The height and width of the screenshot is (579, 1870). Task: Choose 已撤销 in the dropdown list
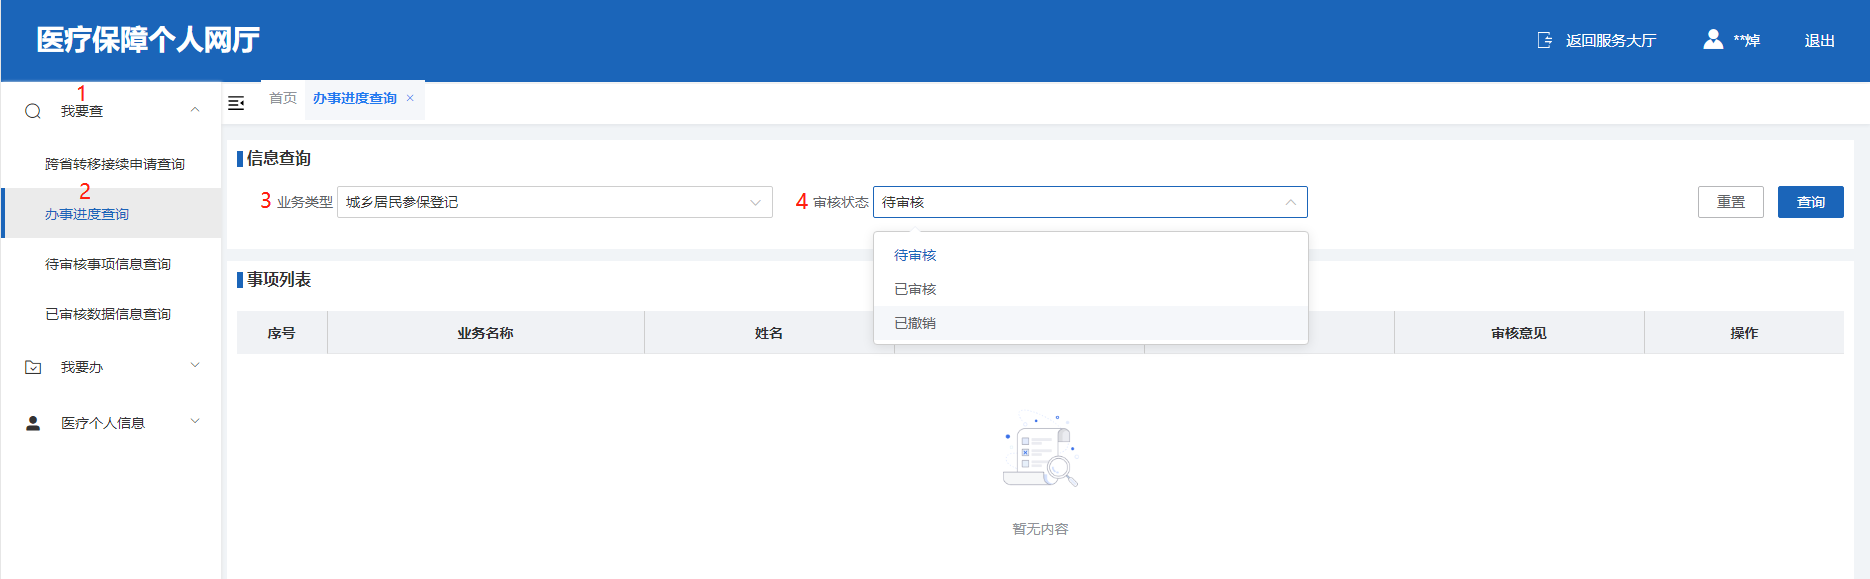[x=915, y=323]
